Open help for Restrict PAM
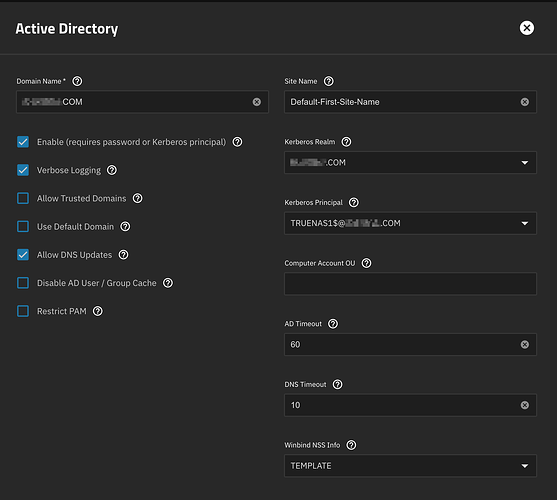 (x=98, y=311)
